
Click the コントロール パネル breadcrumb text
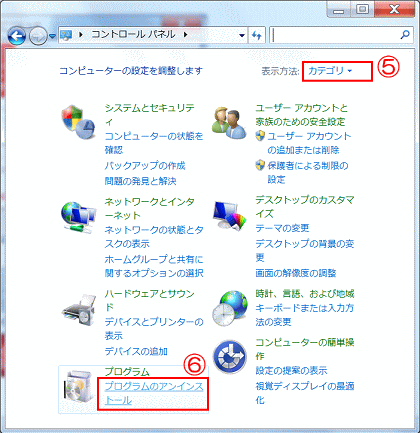[x=133, y=34]
